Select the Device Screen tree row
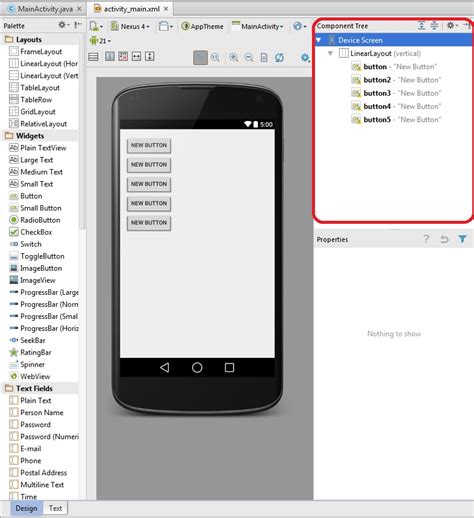 [x=393, y=40]
